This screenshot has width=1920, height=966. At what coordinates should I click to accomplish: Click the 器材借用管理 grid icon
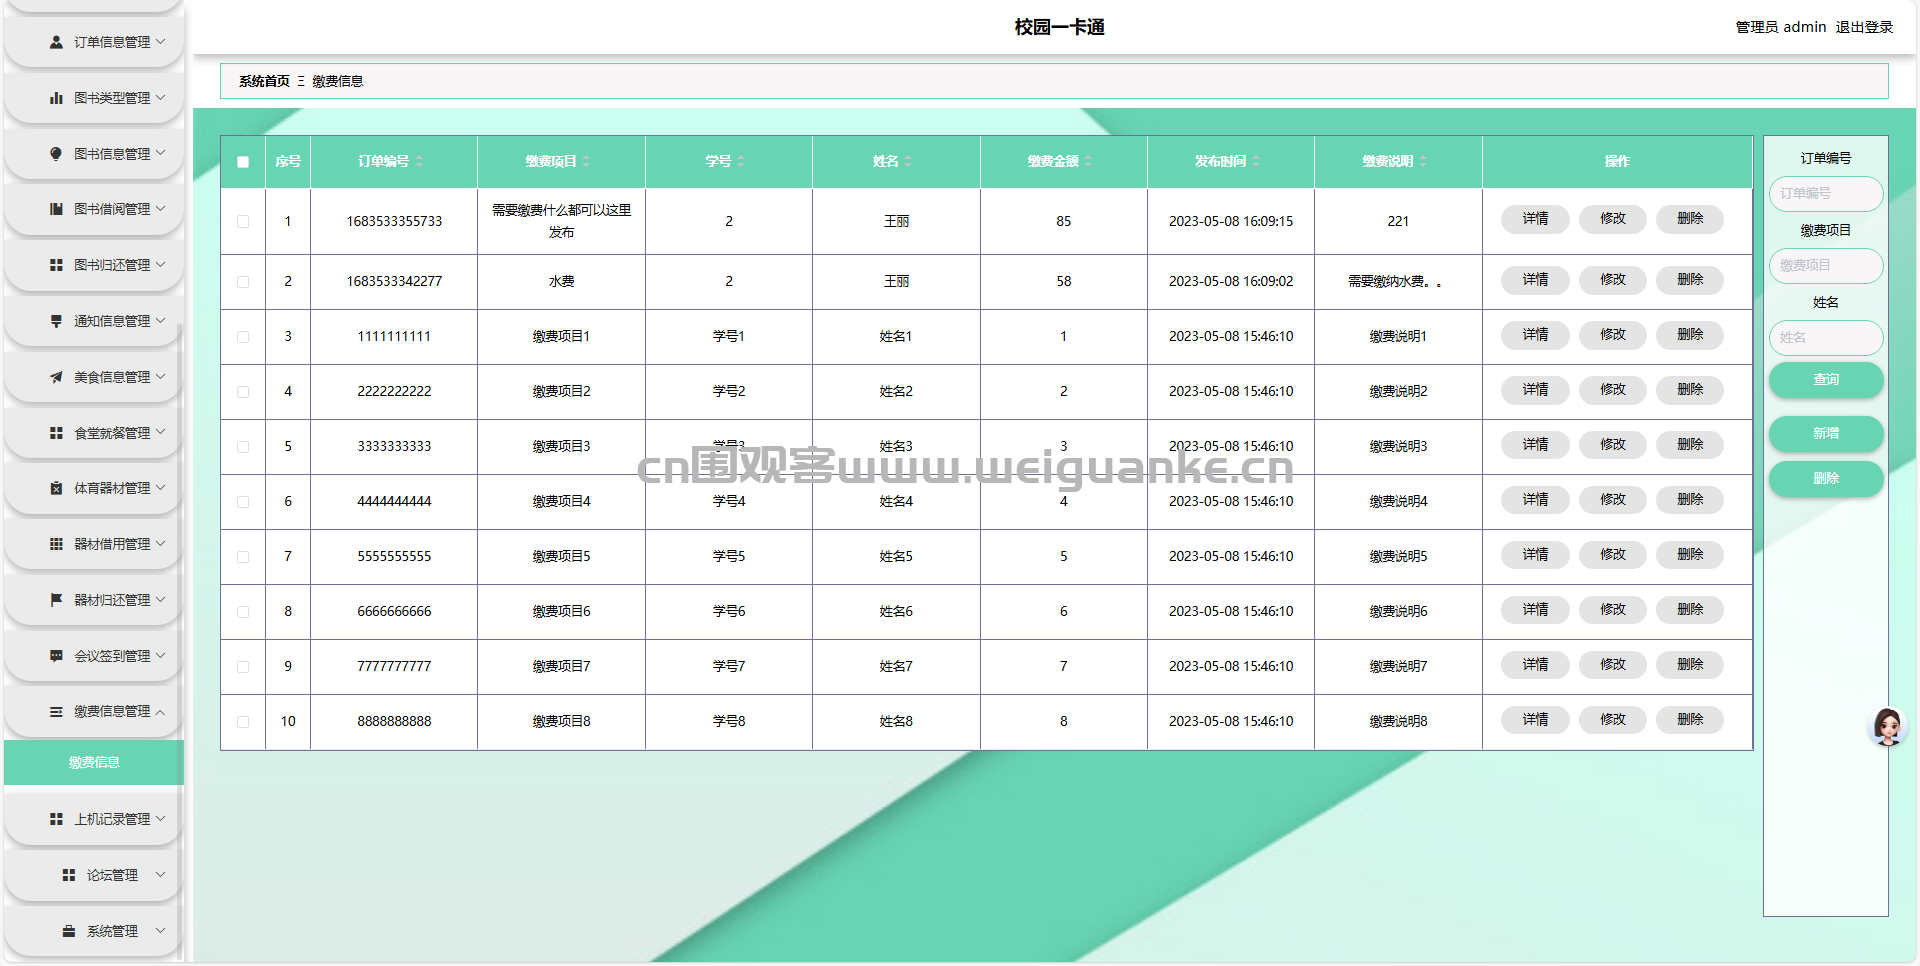(56, 544)
